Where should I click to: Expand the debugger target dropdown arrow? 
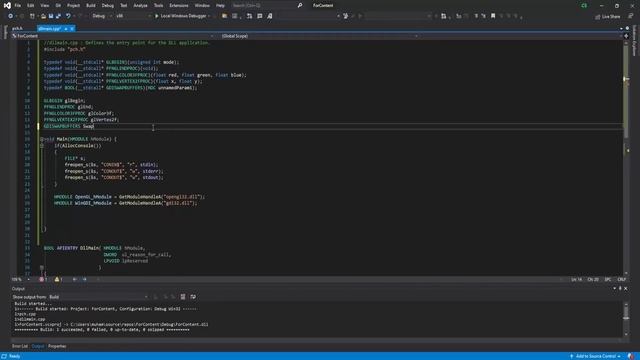tap(209, 16)
